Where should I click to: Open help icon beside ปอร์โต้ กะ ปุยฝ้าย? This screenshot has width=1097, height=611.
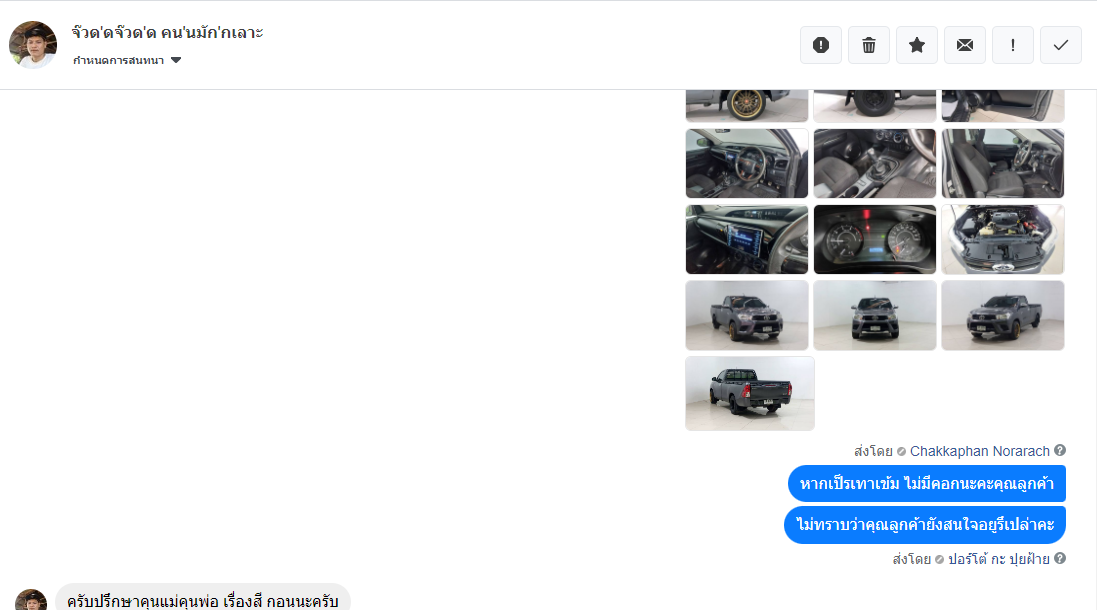[x=1060, y=559]
